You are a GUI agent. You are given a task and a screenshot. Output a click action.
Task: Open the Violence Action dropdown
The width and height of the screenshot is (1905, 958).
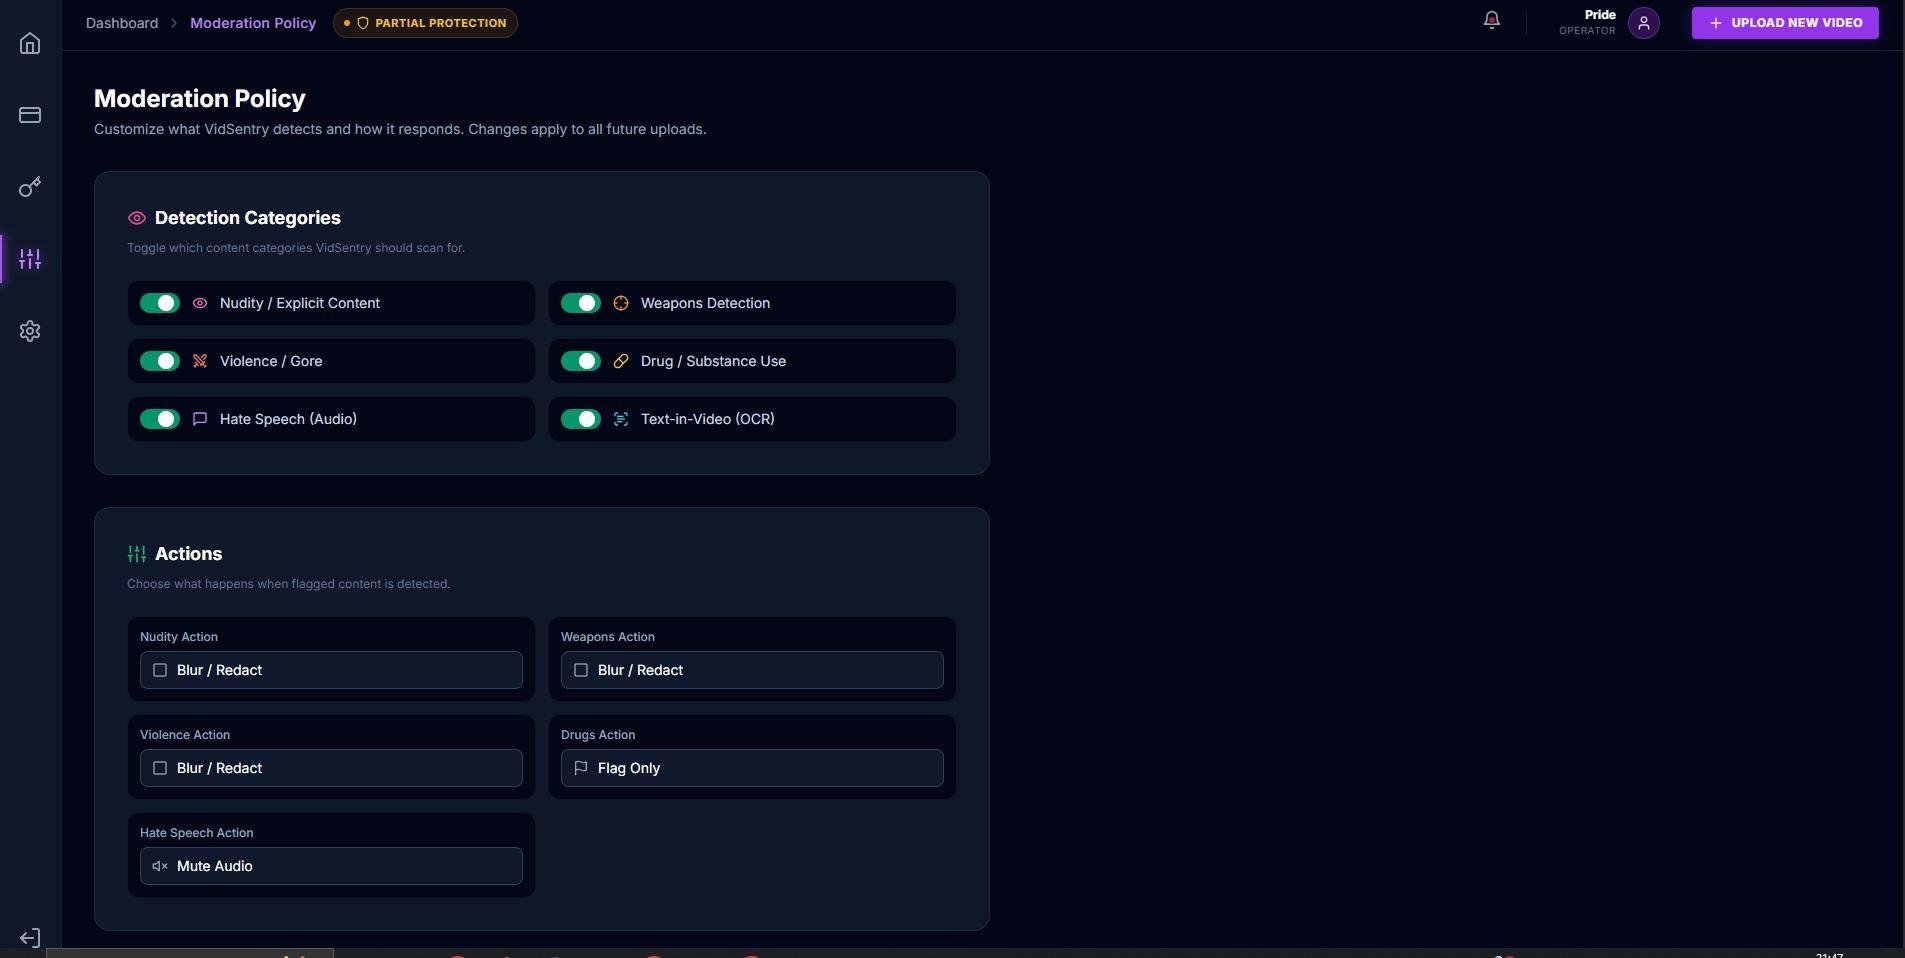(331, 768)
